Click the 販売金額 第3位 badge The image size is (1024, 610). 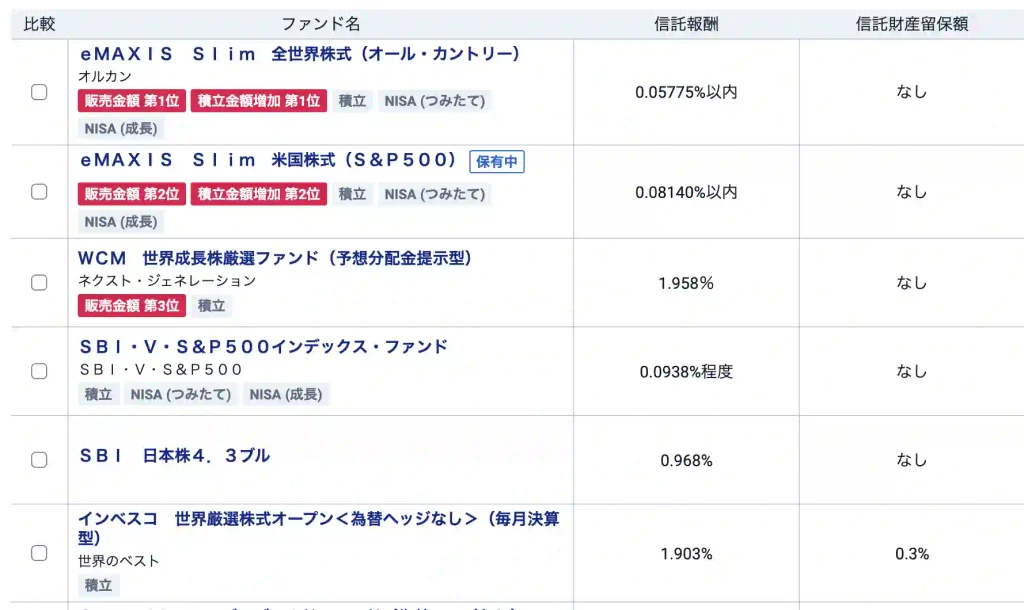(132, 306)
